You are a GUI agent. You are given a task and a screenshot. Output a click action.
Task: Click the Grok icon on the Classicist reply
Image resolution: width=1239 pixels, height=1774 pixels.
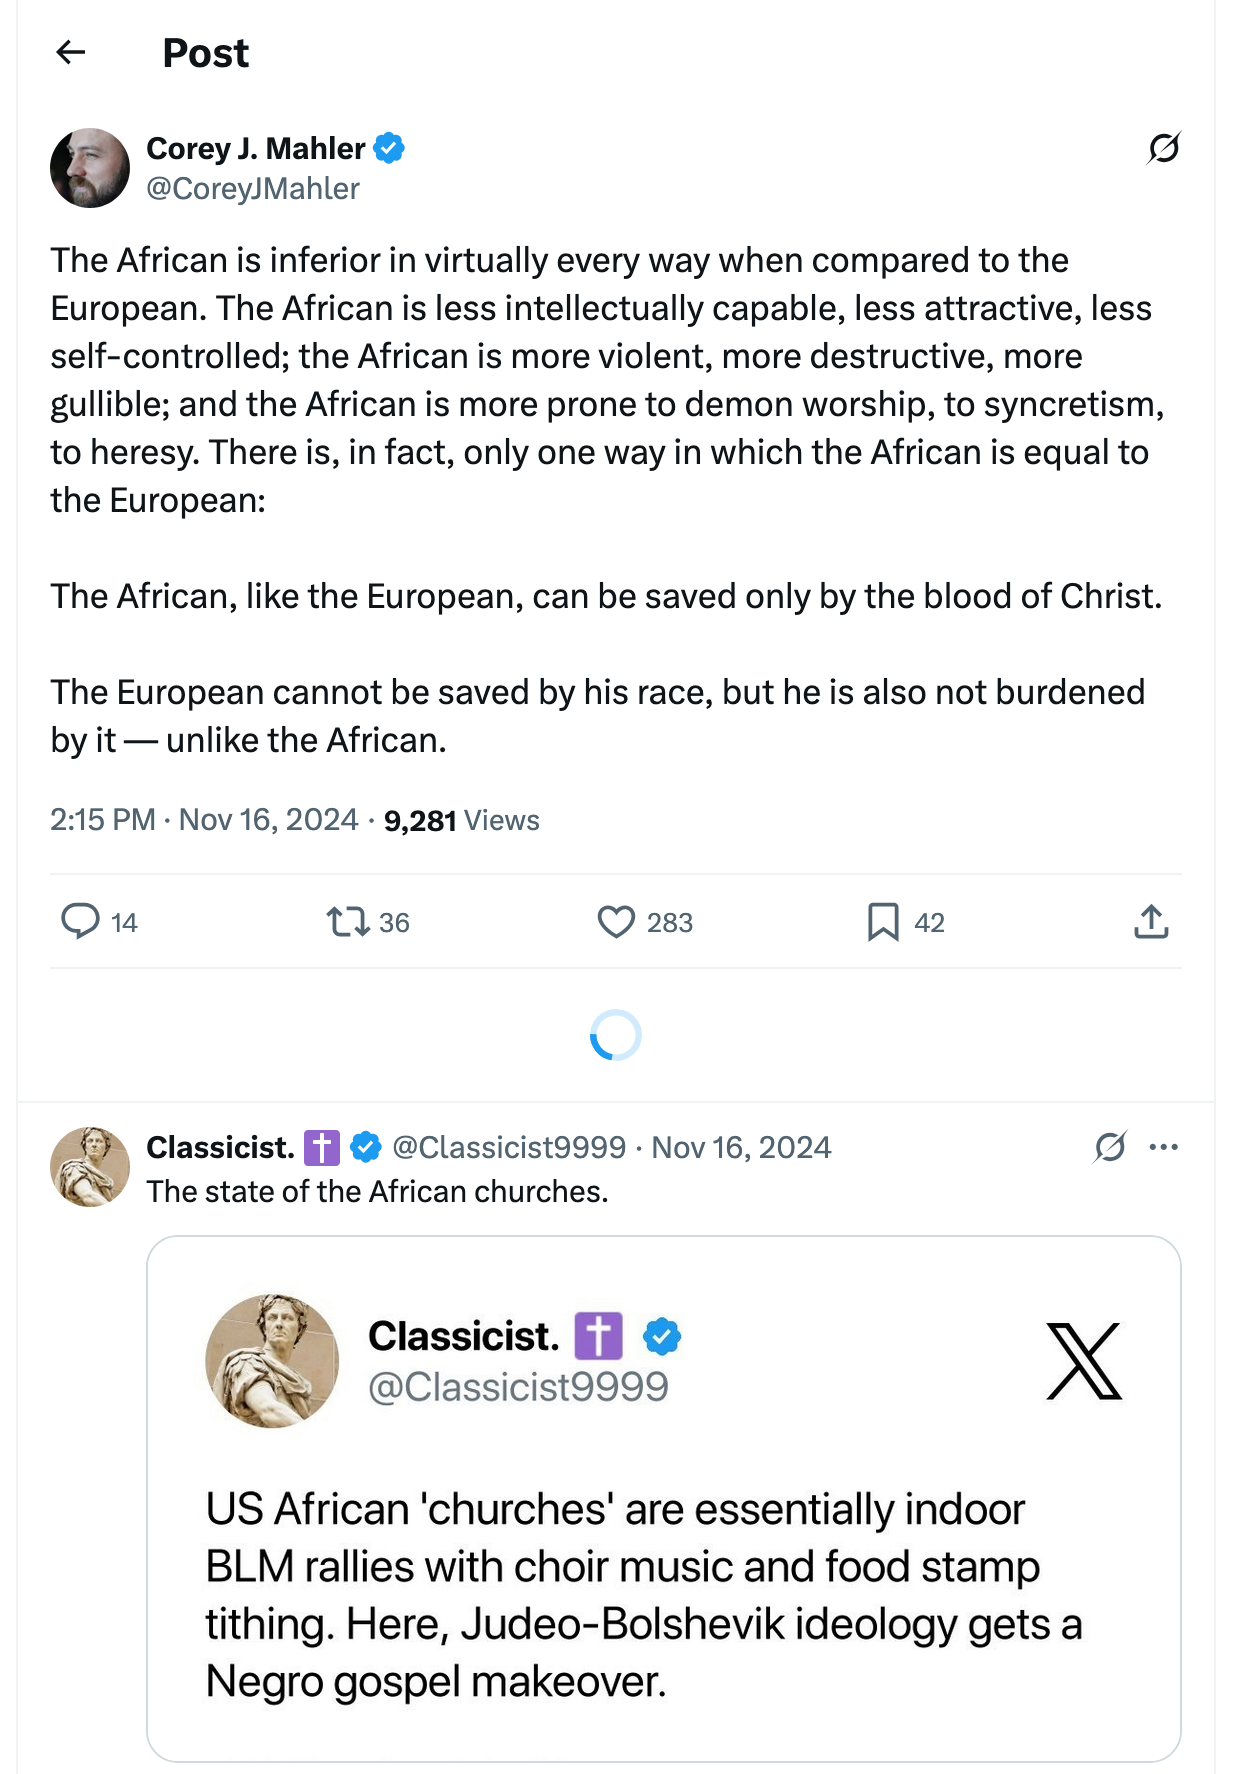pyautogui.click(x=1110, y=1147)
